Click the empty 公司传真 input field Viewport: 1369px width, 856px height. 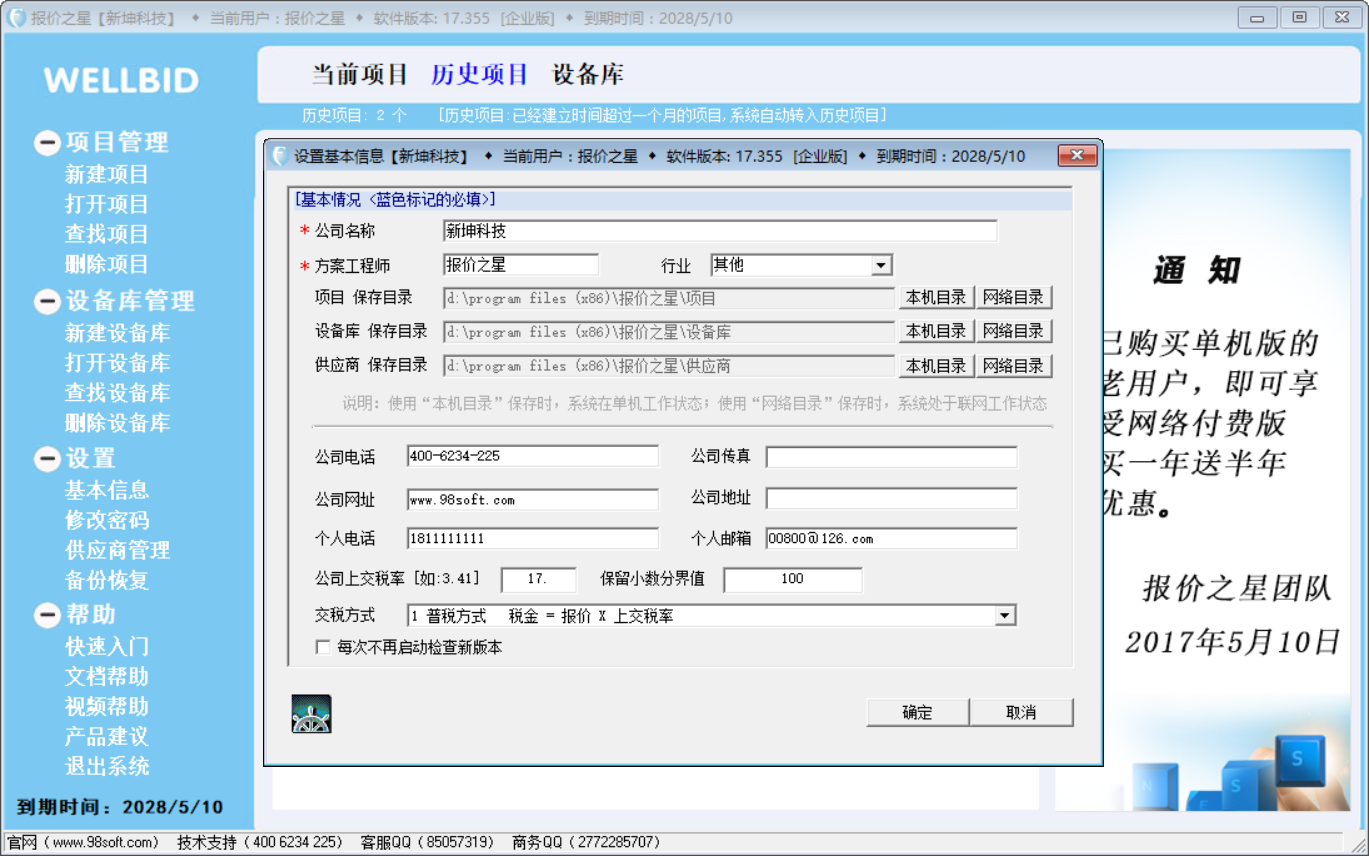[x=892, y=457]
